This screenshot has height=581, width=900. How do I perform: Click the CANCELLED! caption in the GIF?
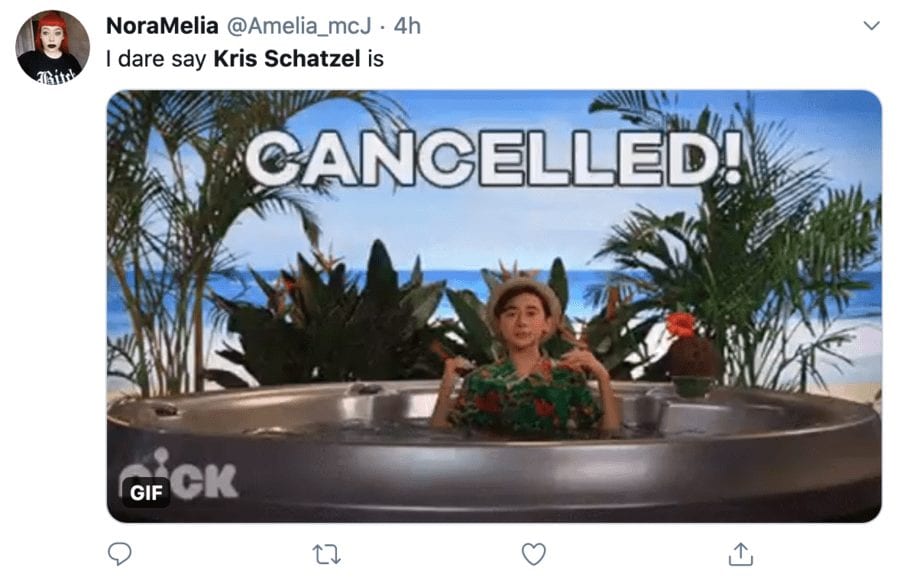click(495, 157)
